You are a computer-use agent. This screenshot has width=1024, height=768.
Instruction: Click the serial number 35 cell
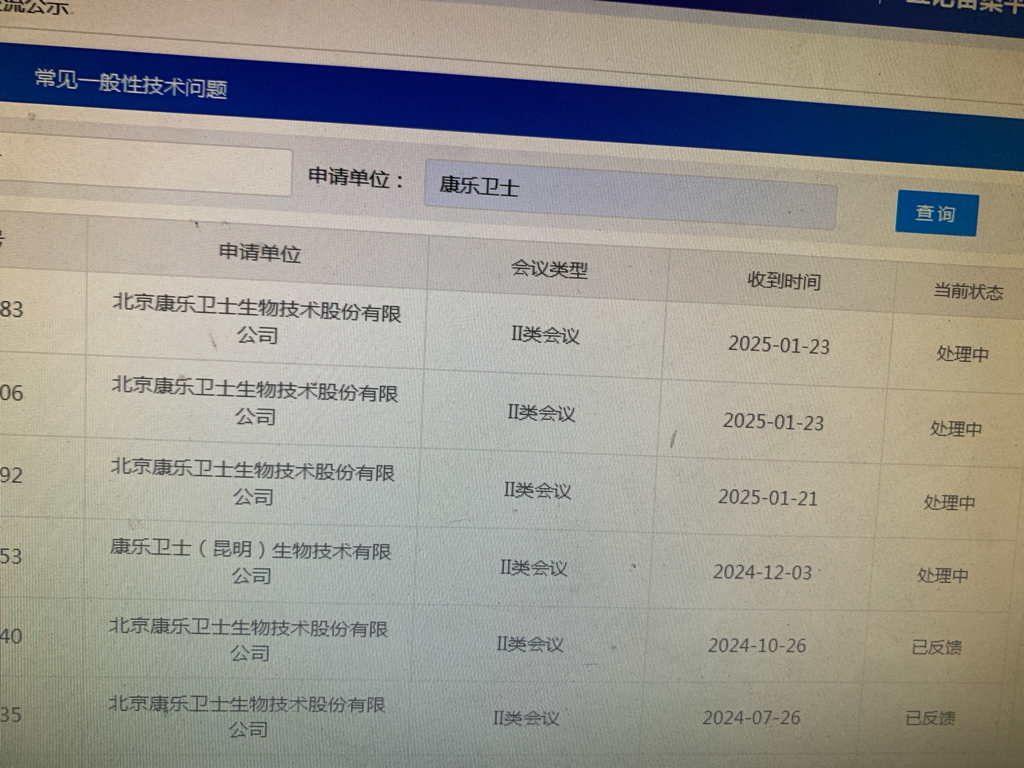tap(10, 714)
